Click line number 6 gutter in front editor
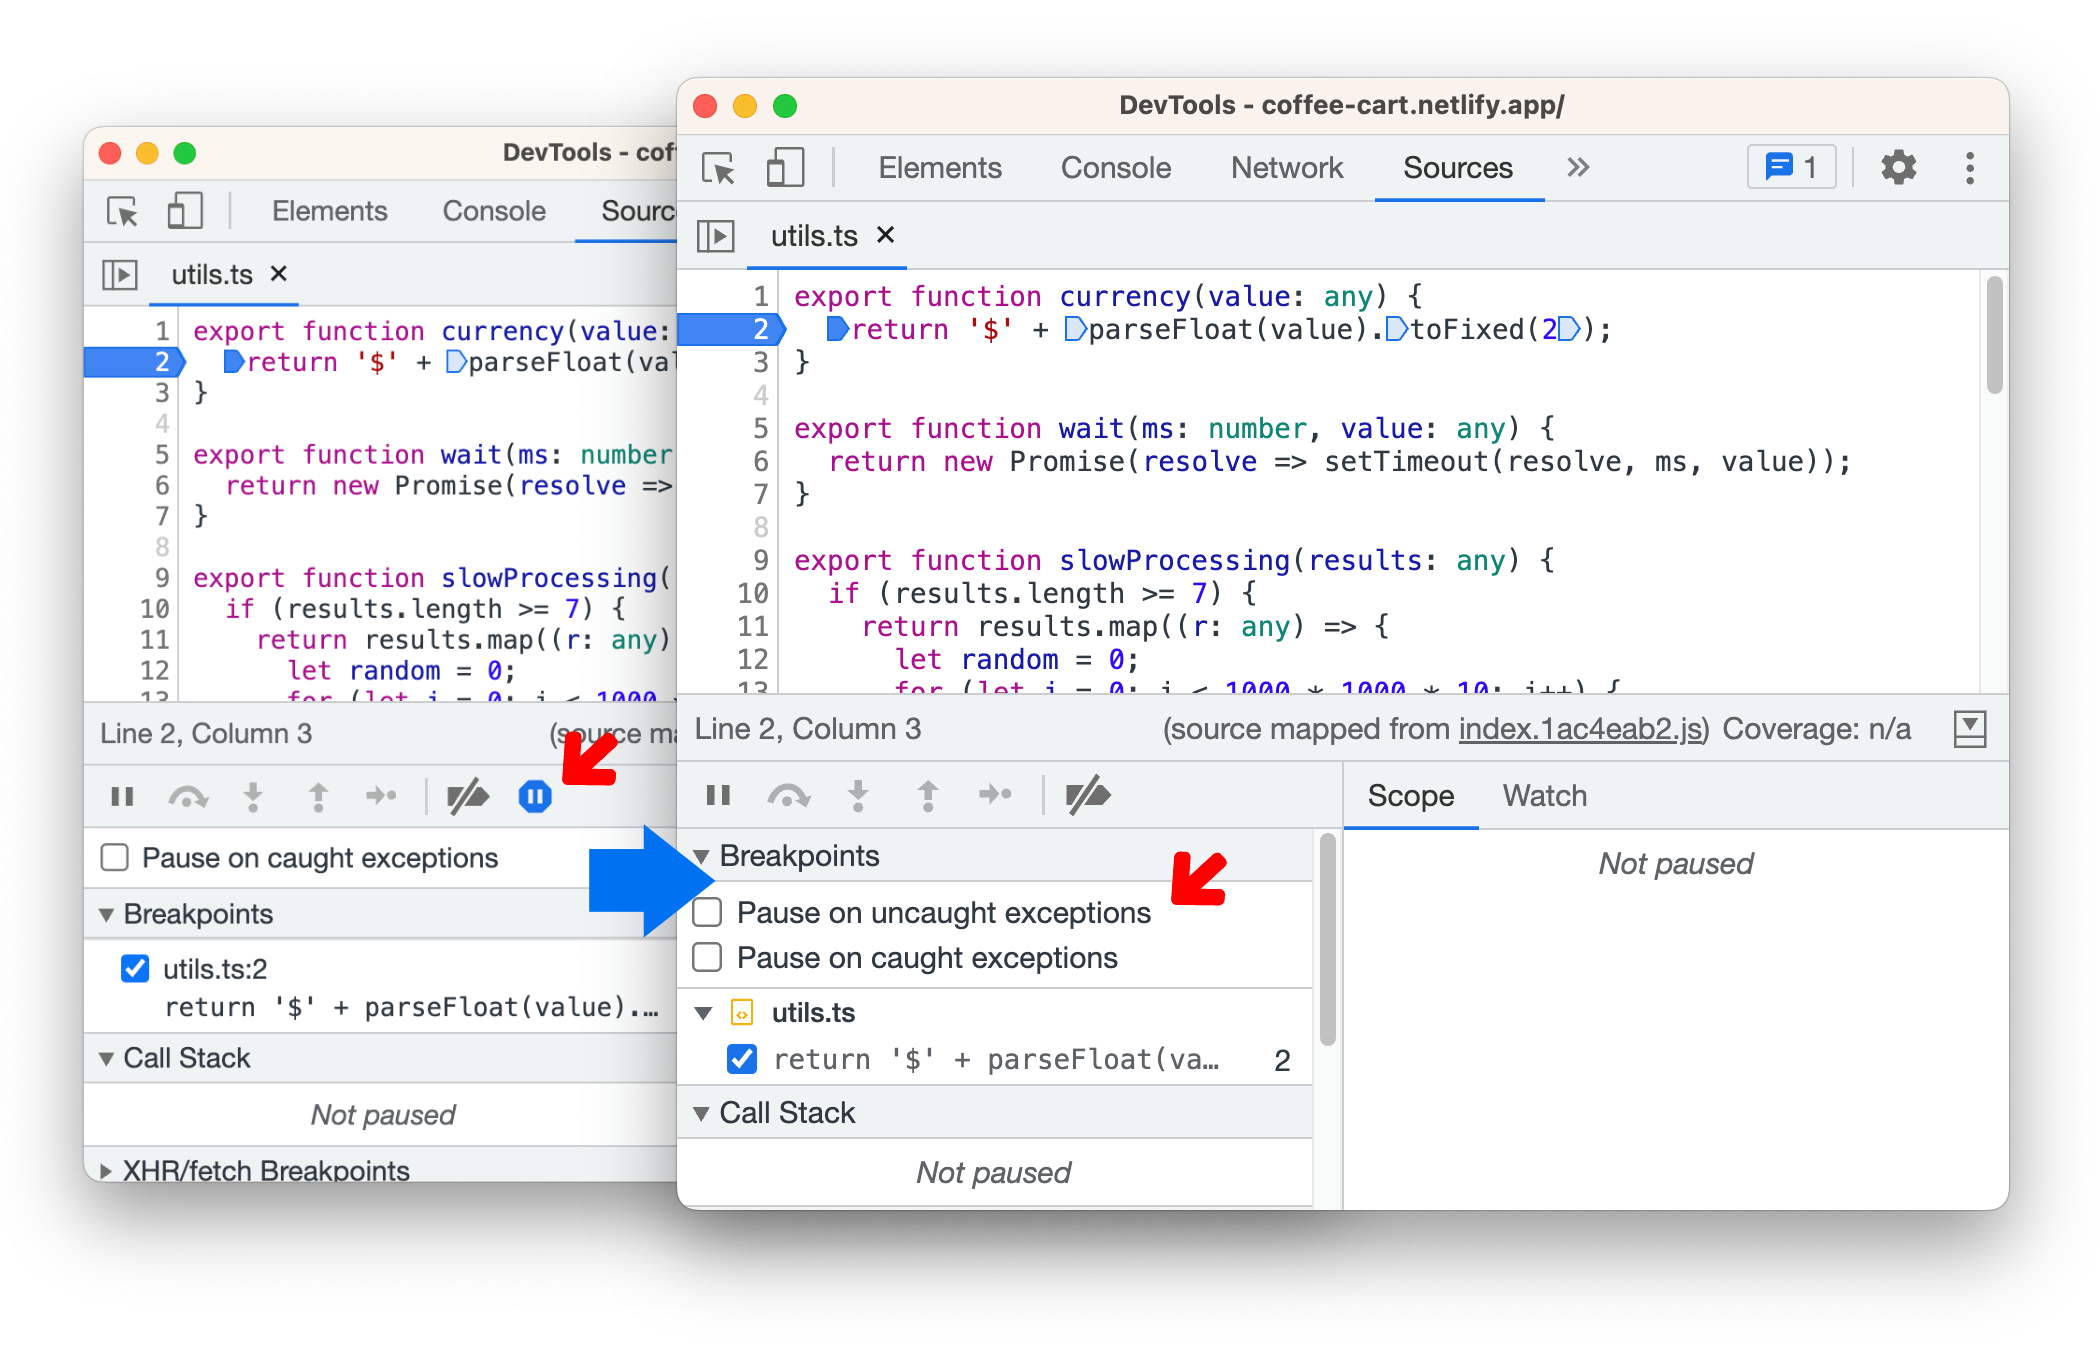 tap(760, 461)
